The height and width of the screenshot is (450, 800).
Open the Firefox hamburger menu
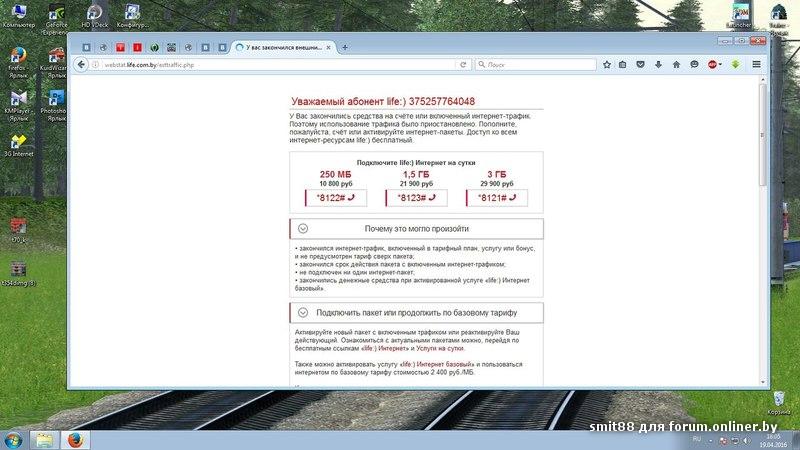tap(757, 65)
